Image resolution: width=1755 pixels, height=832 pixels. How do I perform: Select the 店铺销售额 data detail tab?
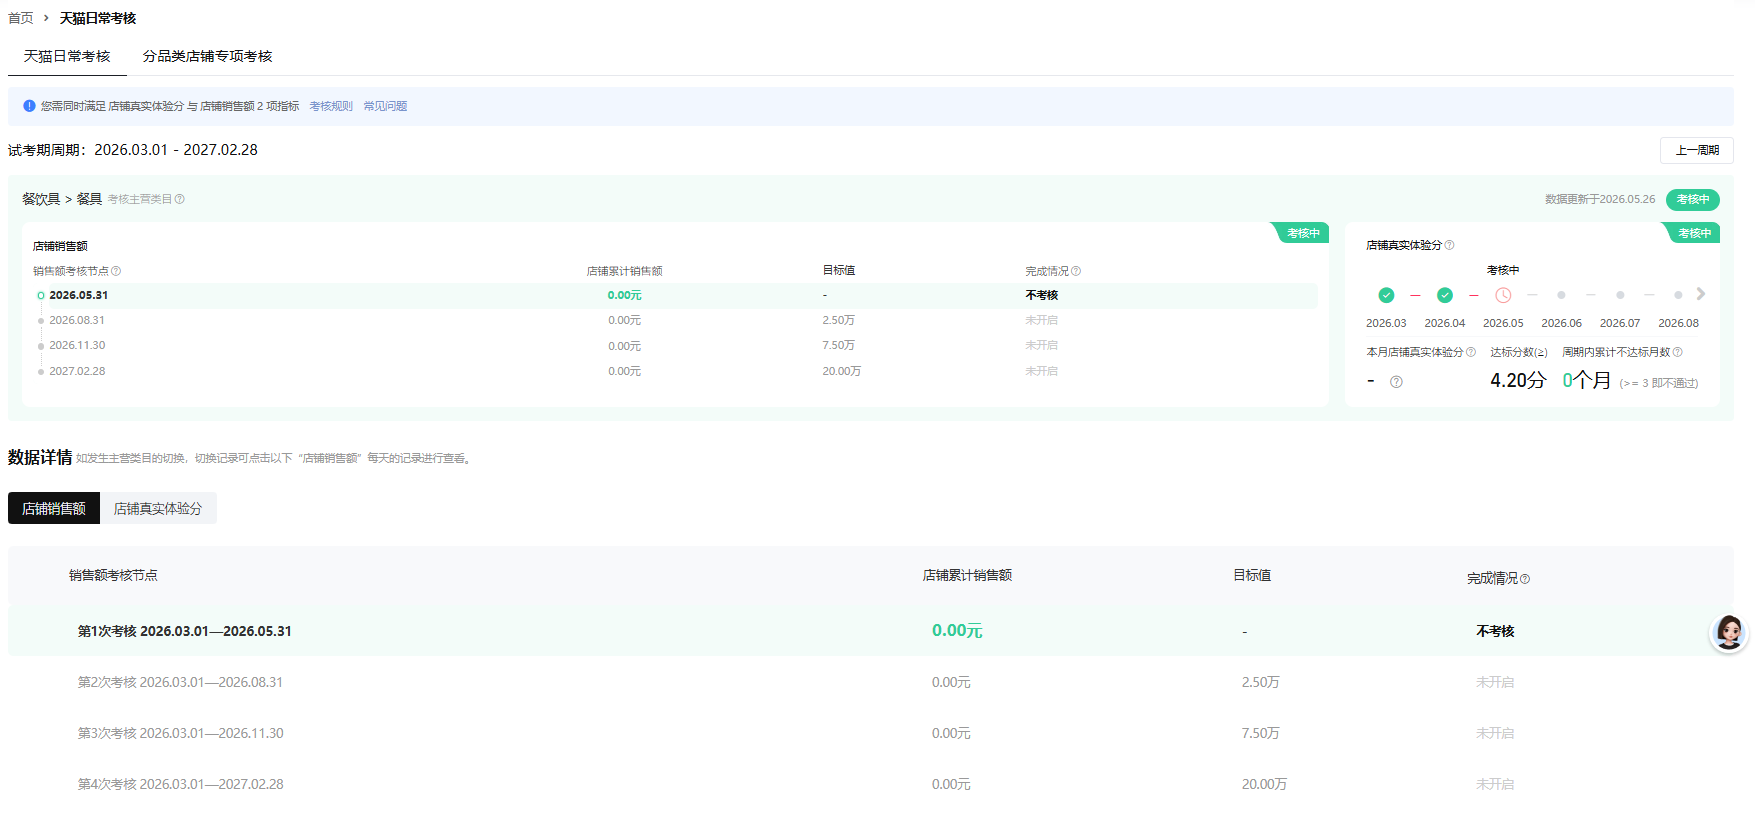click(x=54, y=508)
